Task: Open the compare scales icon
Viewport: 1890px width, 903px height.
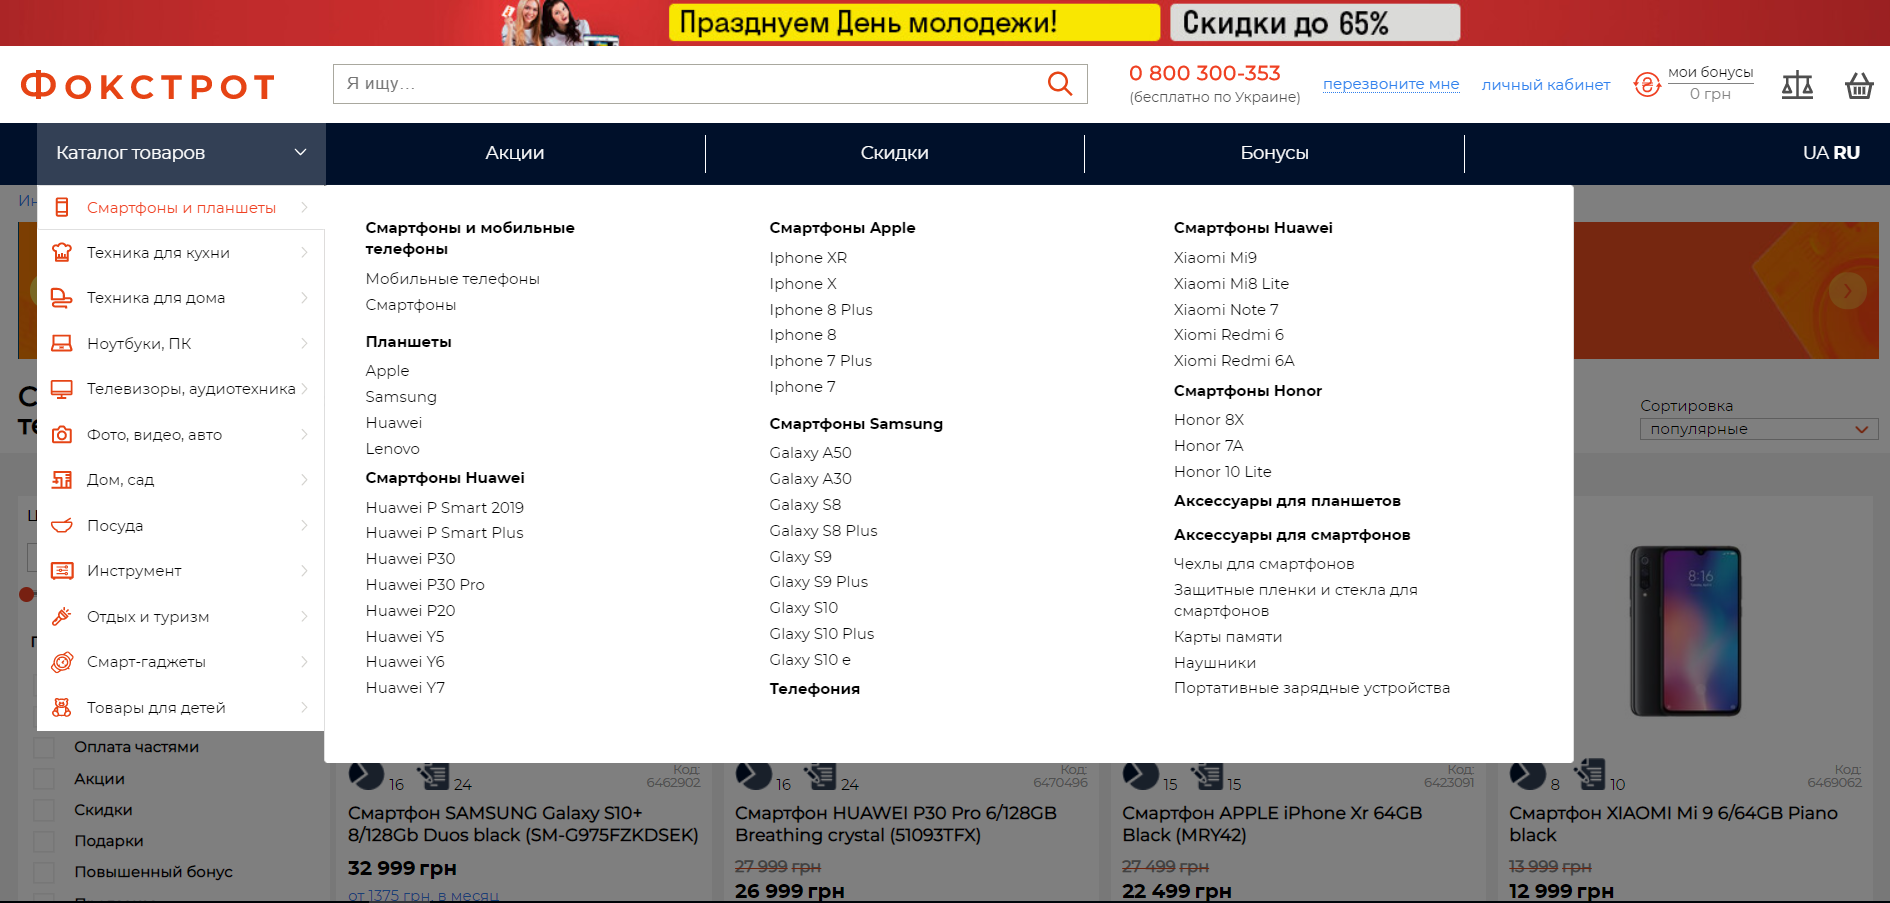Action: (x=1797, y=86)
